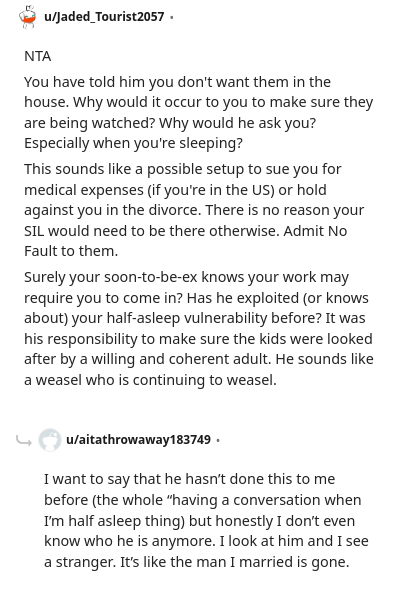Click the paragraph starting "Surely your soon-to-be-ex"
Viewport: 400px width, 597px height.
(x=199, y=328)
